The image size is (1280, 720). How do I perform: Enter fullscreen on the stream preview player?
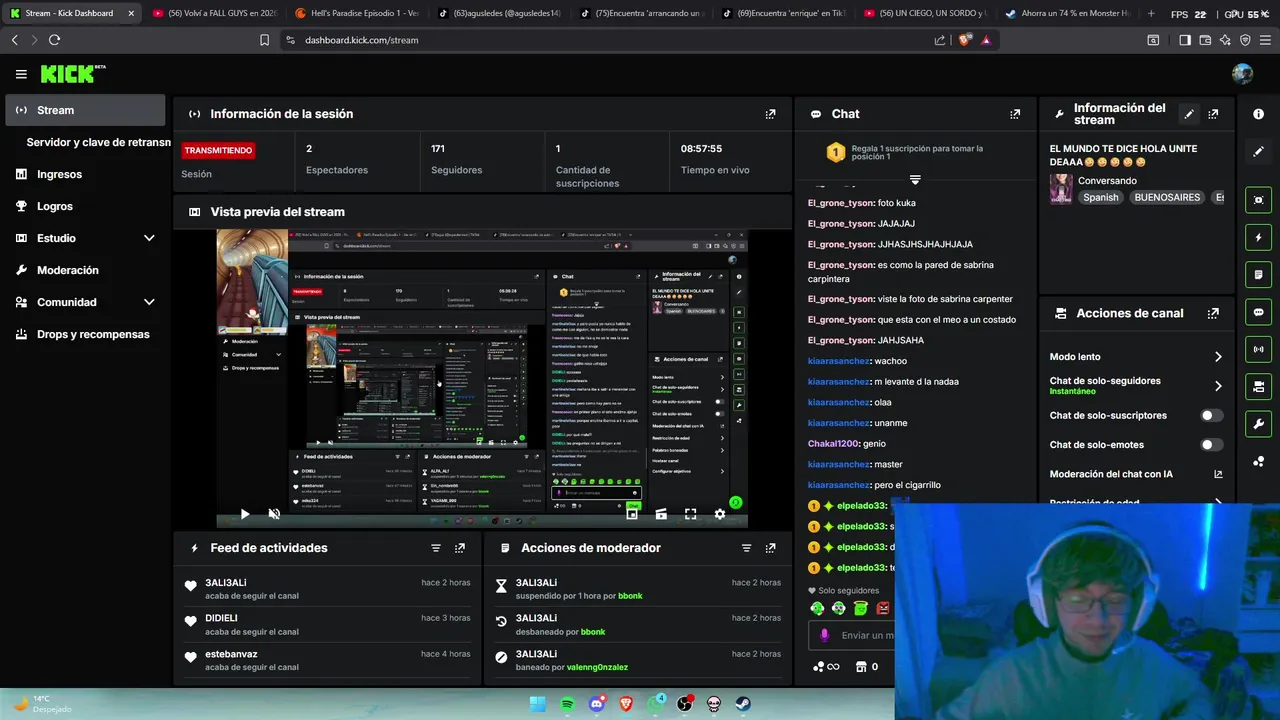[x=690, y=514]
